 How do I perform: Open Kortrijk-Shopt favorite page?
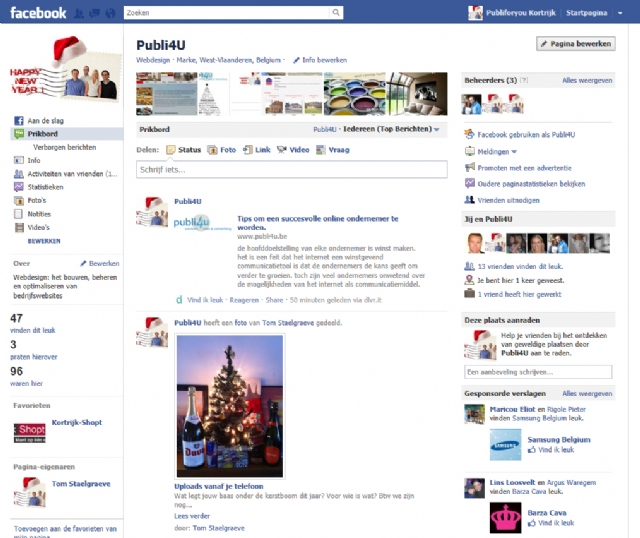(x=77, y=422)
